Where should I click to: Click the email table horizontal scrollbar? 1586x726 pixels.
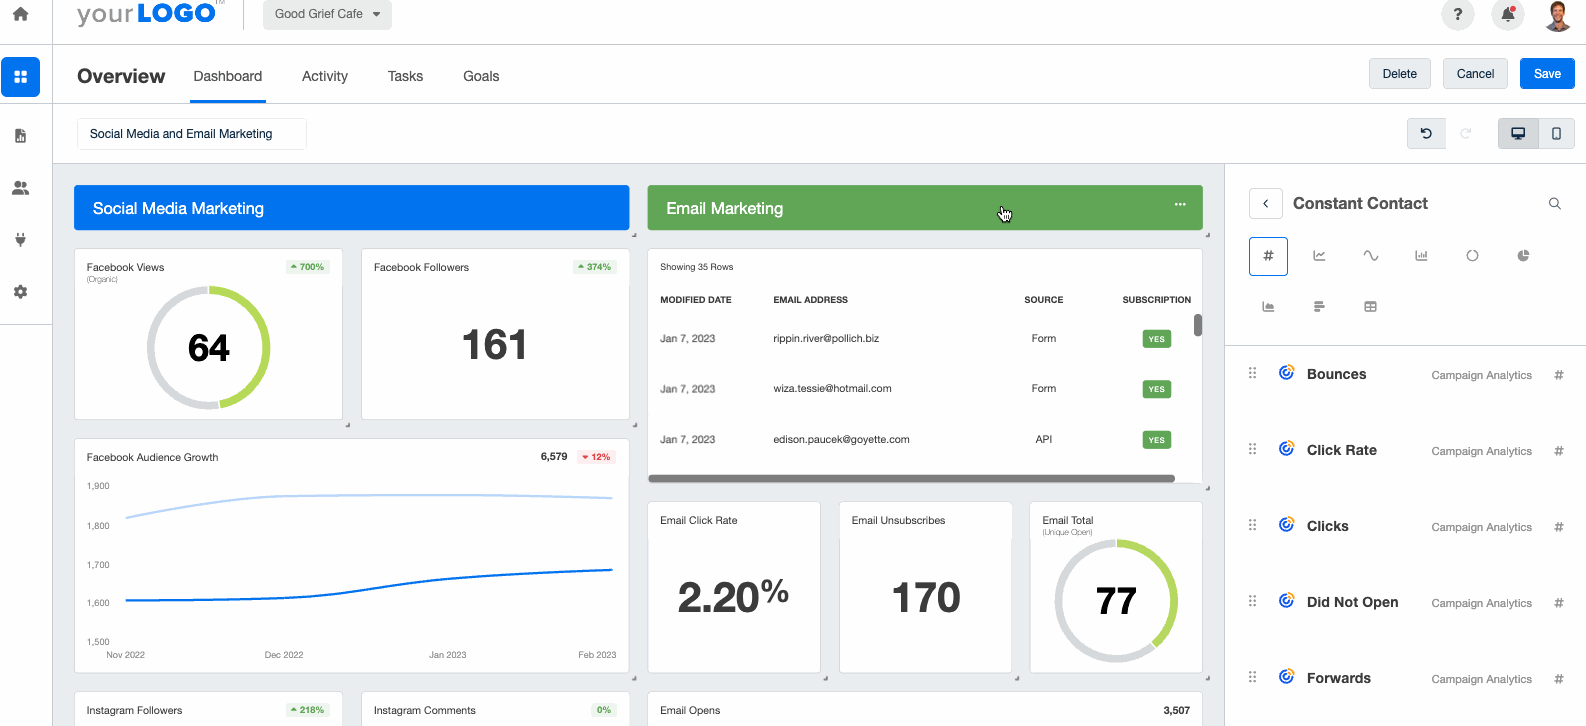pyautogui.click(x=911, y=479)
